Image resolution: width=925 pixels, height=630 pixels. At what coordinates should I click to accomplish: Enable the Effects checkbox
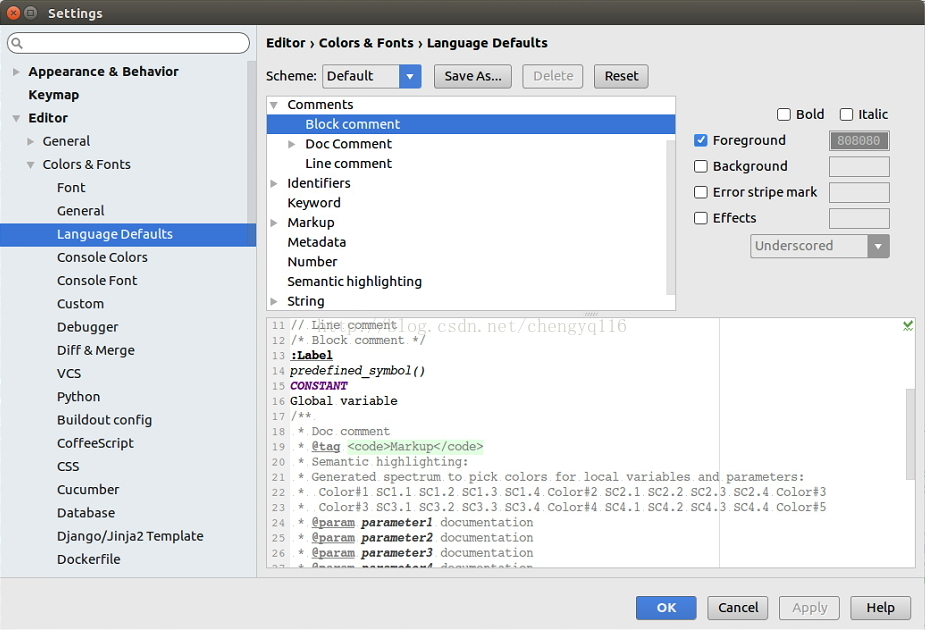tap(700, 218)
